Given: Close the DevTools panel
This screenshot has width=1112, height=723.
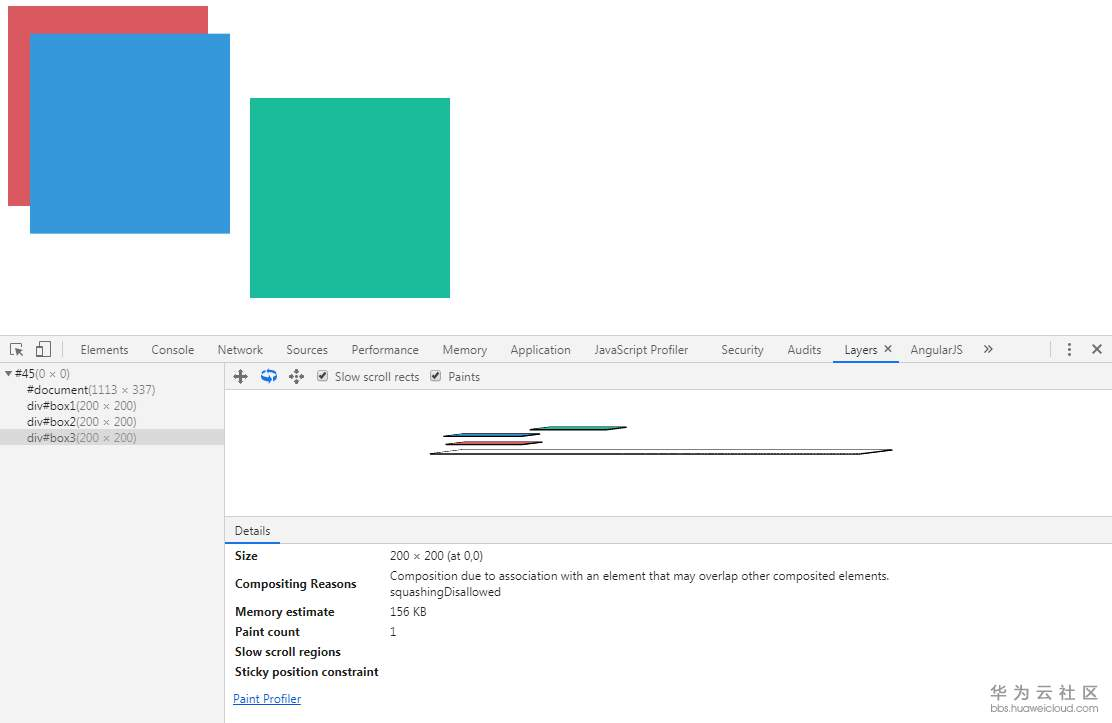Looking at the screenshot, I should [x=1097, y=349].
